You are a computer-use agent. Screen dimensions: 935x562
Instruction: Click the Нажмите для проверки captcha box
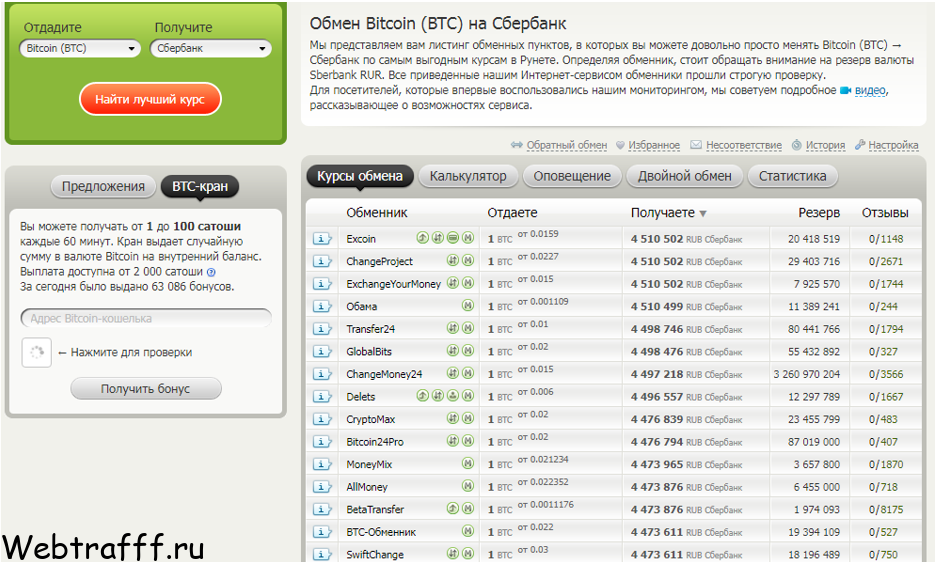tap(37, 352)
